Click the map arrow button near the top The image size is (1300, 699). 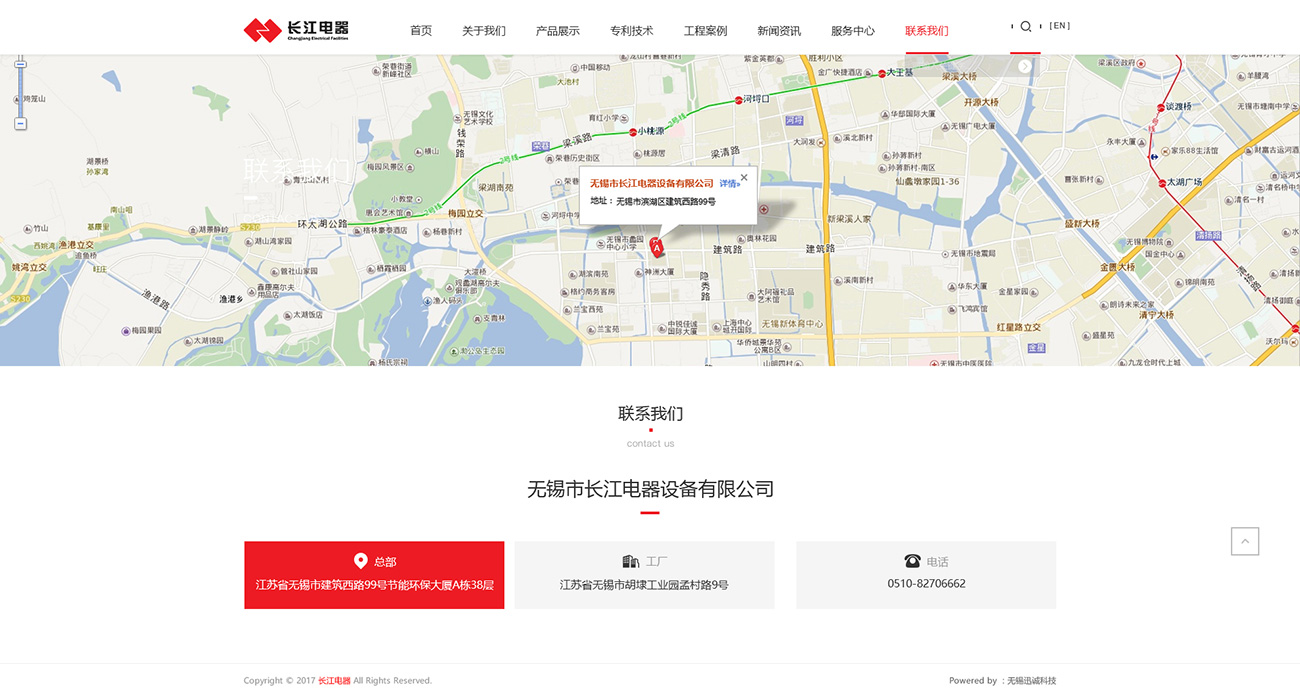[x=1025, y=66]
